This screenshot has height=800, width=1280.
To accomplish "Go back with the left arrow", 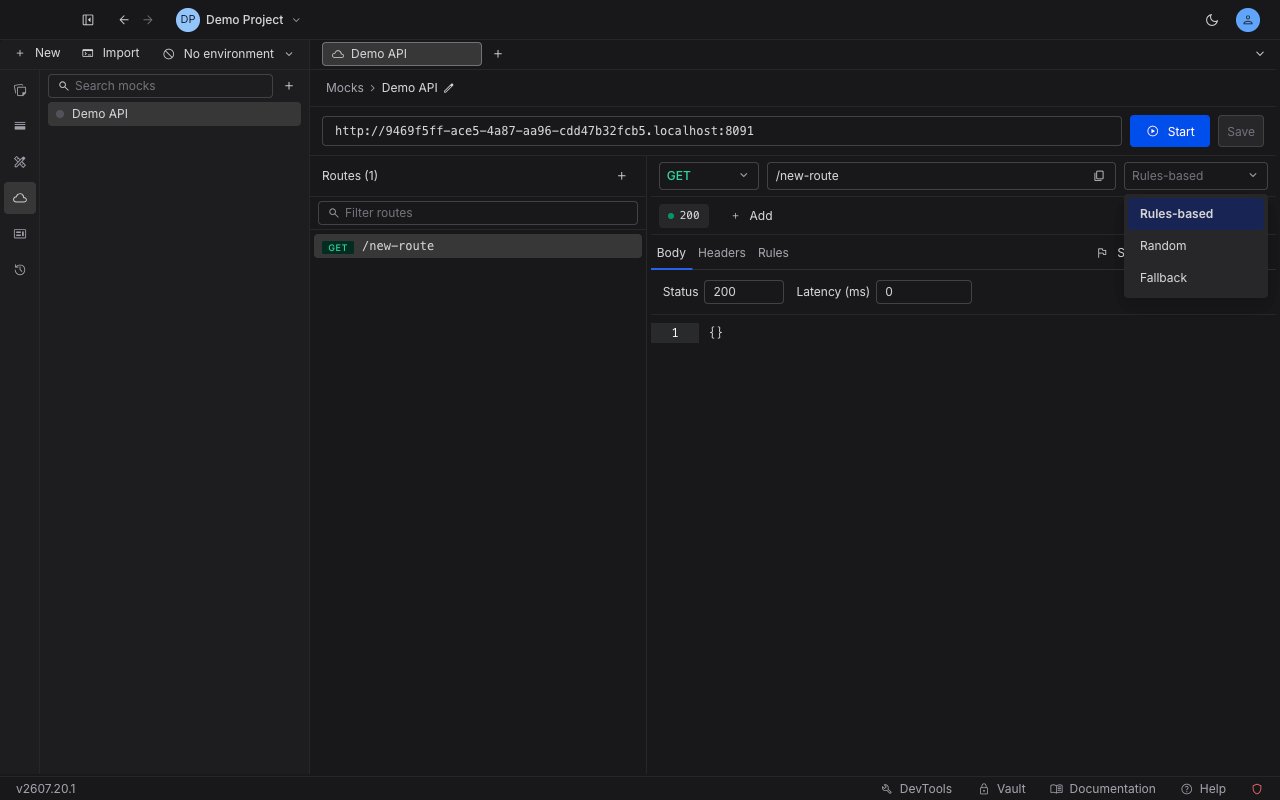I will (x=124, y=20).
